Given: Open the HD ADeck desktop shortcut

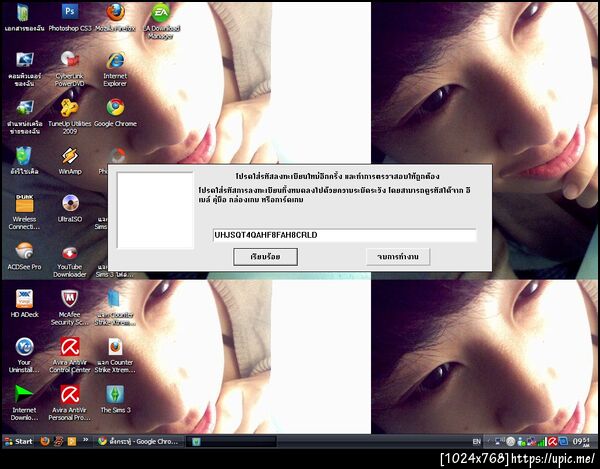Looking at the screenshot, I should pos(24,304).
